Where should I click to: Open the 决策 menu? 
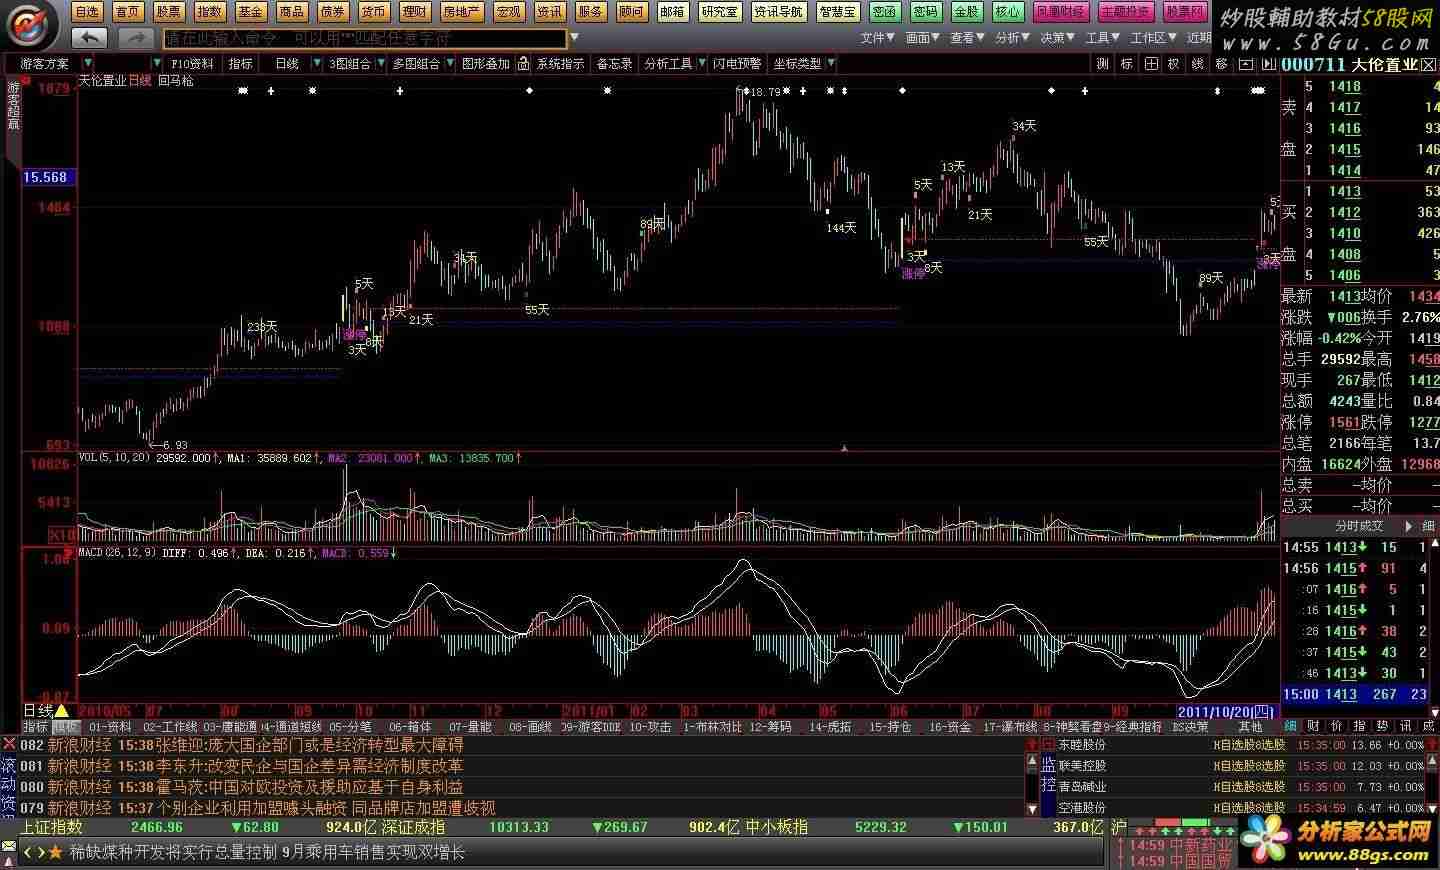coord(1057,37)
